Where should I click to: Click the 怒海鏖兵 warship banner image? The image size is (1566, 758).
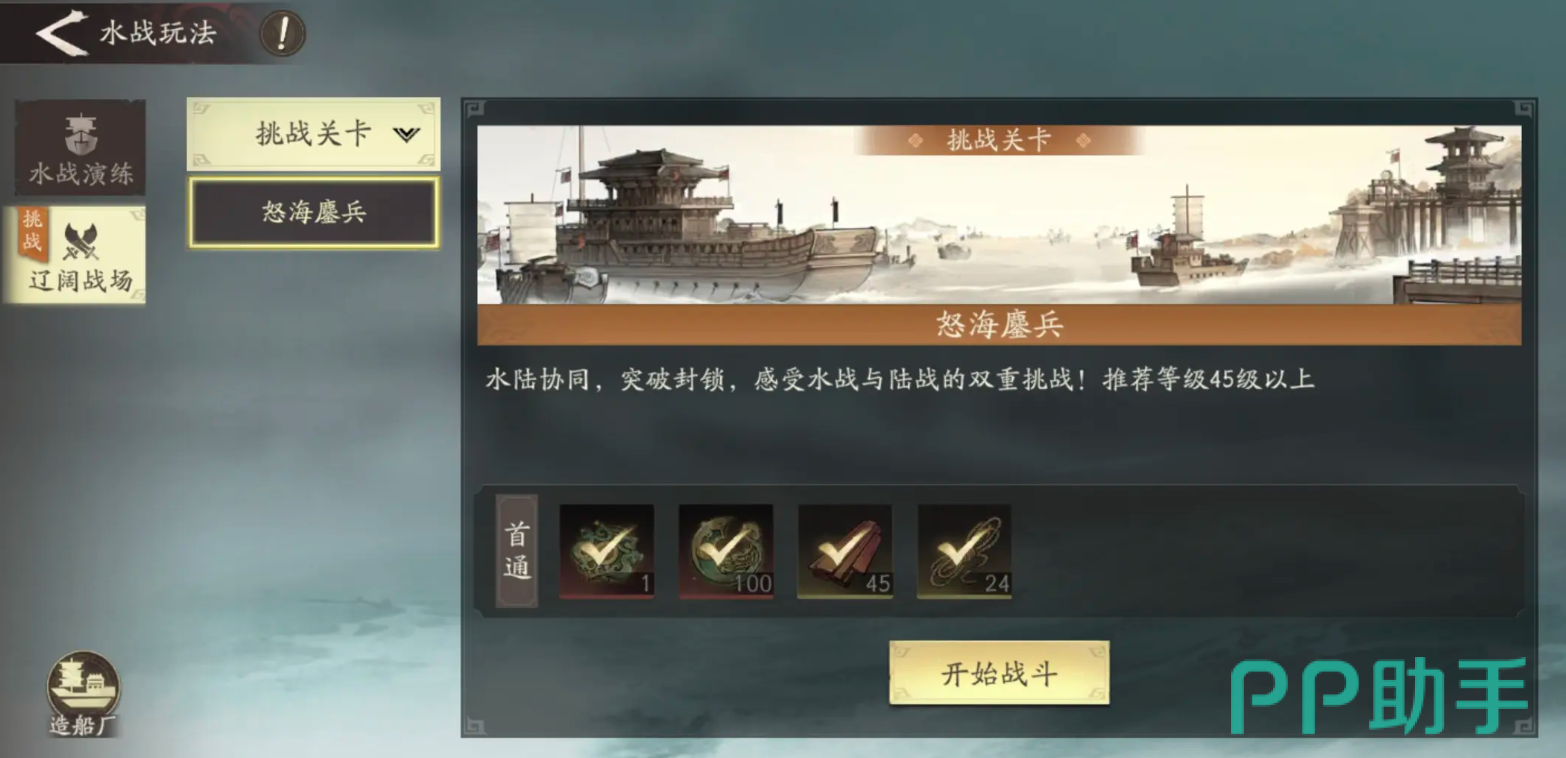[999, 214]
